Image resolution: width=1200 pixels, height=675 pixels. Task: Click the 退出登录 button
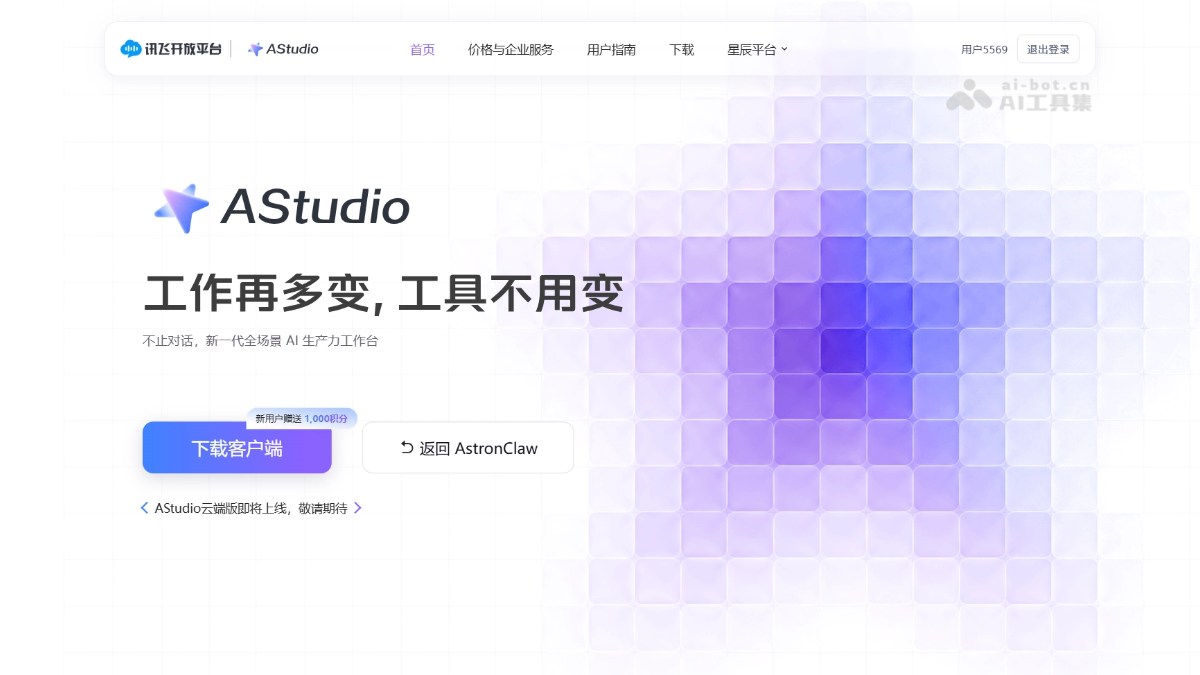[x=1048, y=49]
